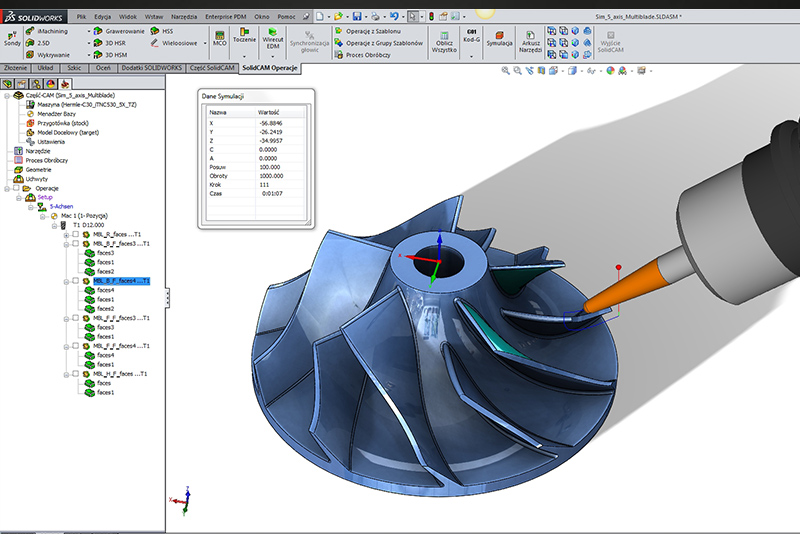The image size is (800, 534).
Task: Open the Wirecut EDM dropdown arrow
Action: point(272,56)
